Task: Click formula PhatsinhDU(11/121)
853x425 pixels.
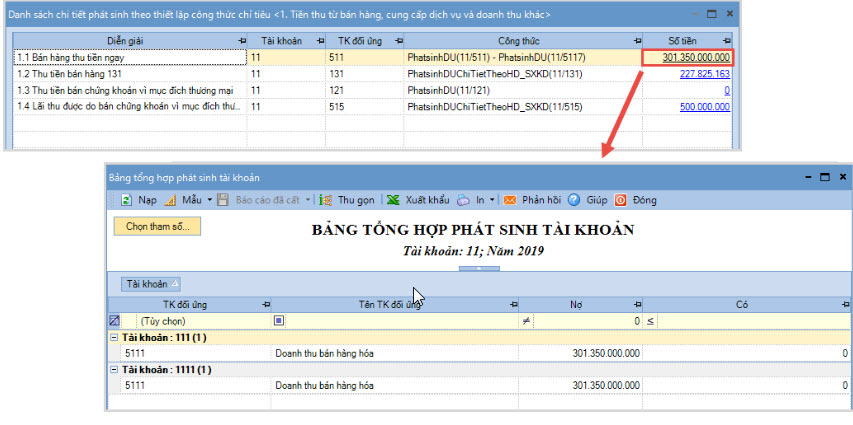Action: tap(448, 90)
